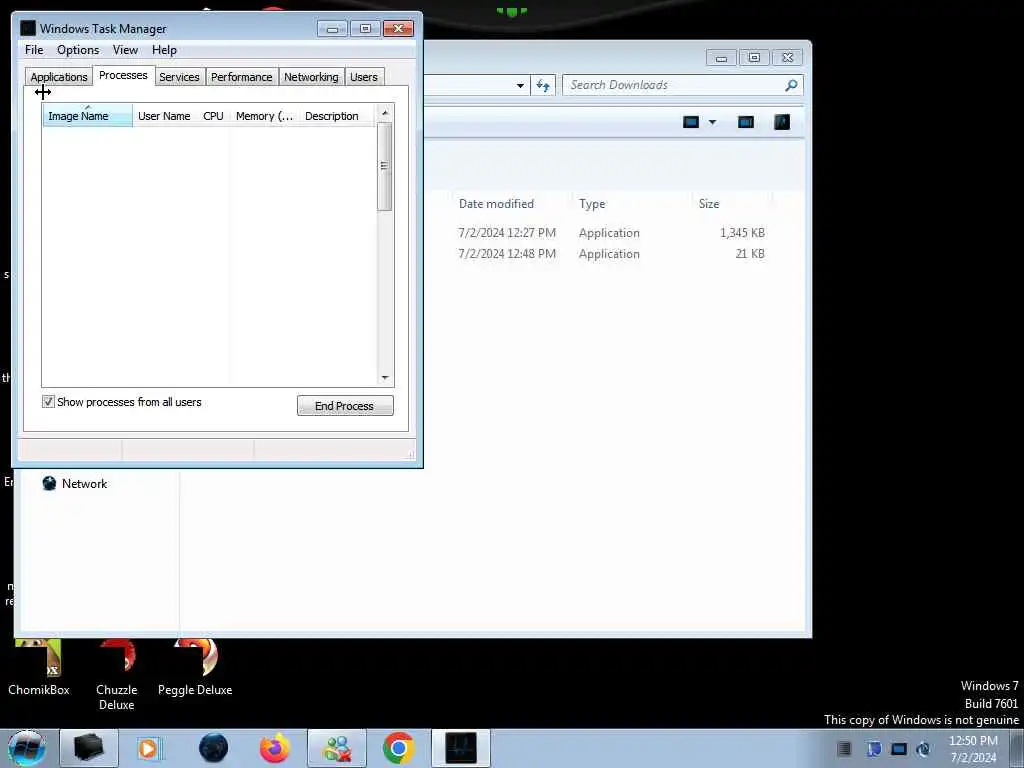Click the Messenger people taskbar icon
1024x768 pixels.
[337, 748]
